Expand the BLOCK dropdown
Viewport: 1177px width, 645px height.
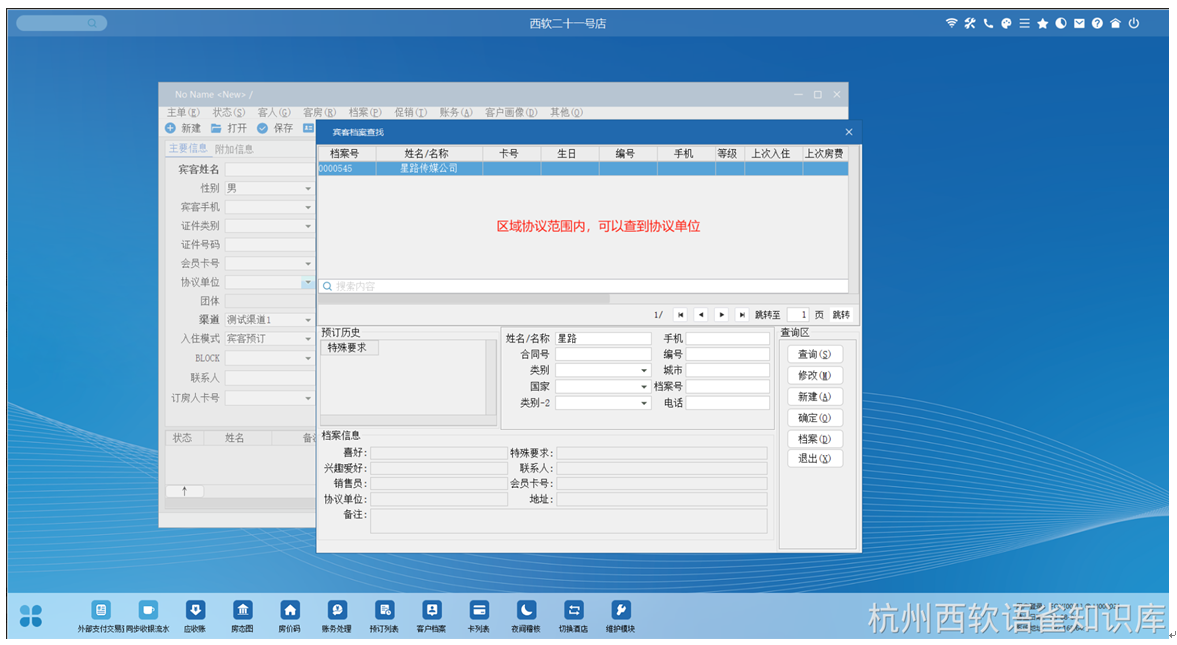pyautogui.click(x=308, y=358)
